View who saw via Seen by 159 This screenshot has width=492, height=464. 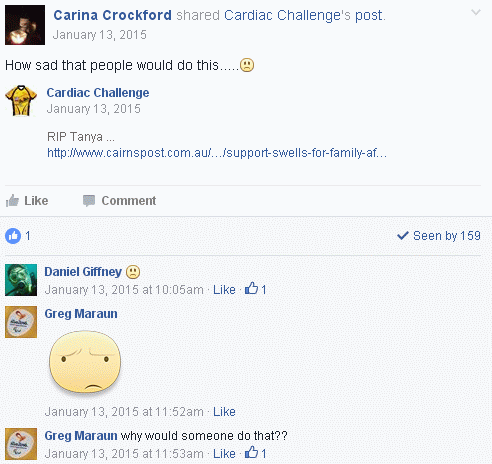(x=439, y=236)
